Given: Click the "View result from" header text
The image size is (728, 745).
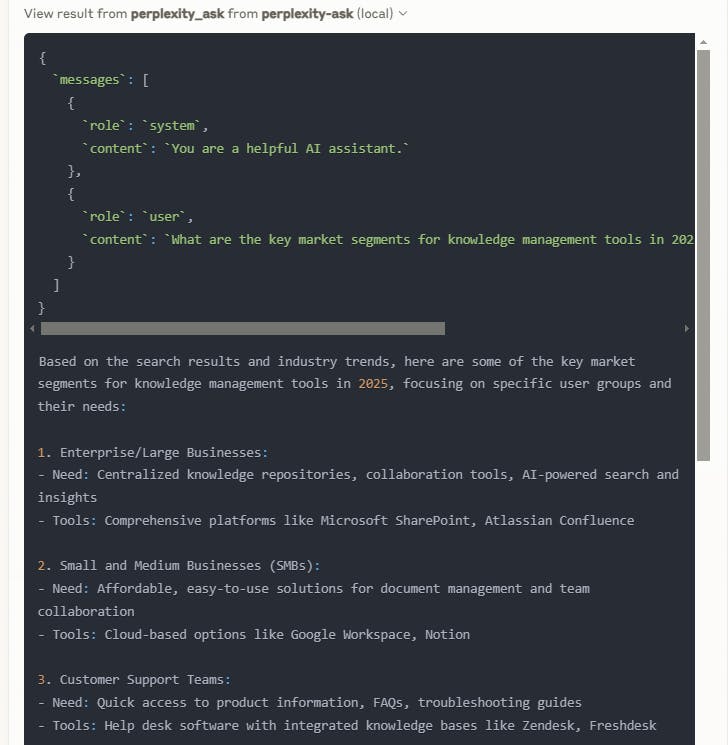Looking at the screenshot, I should tap(75, 14).
